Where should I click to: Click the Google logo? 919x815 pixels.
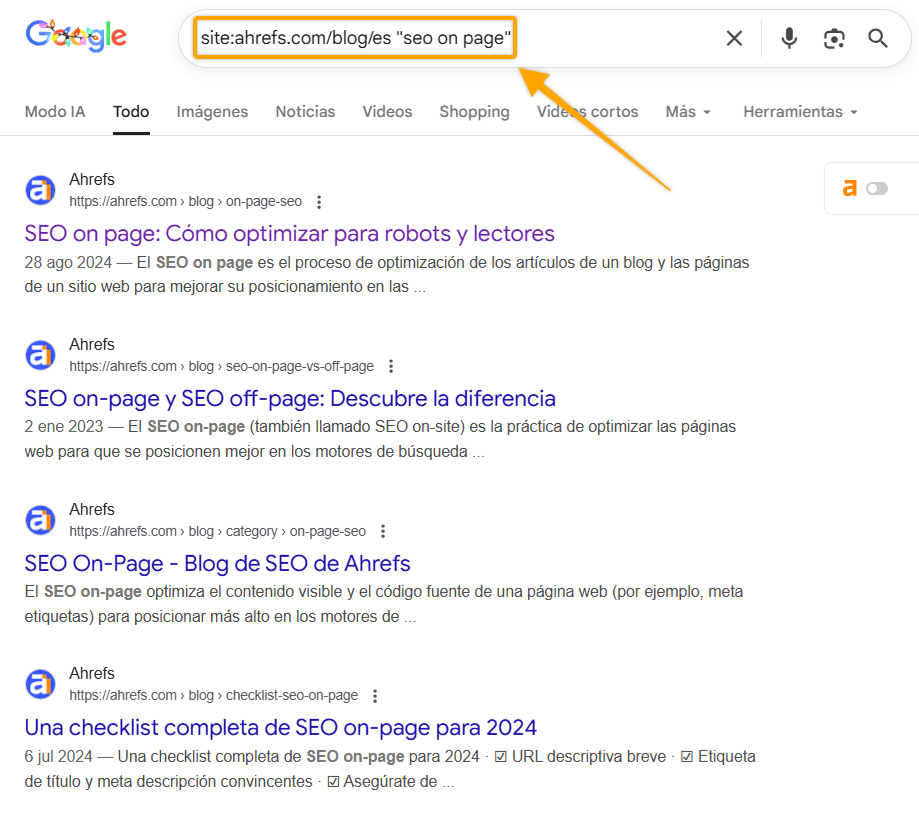click(x=75, y=36)
